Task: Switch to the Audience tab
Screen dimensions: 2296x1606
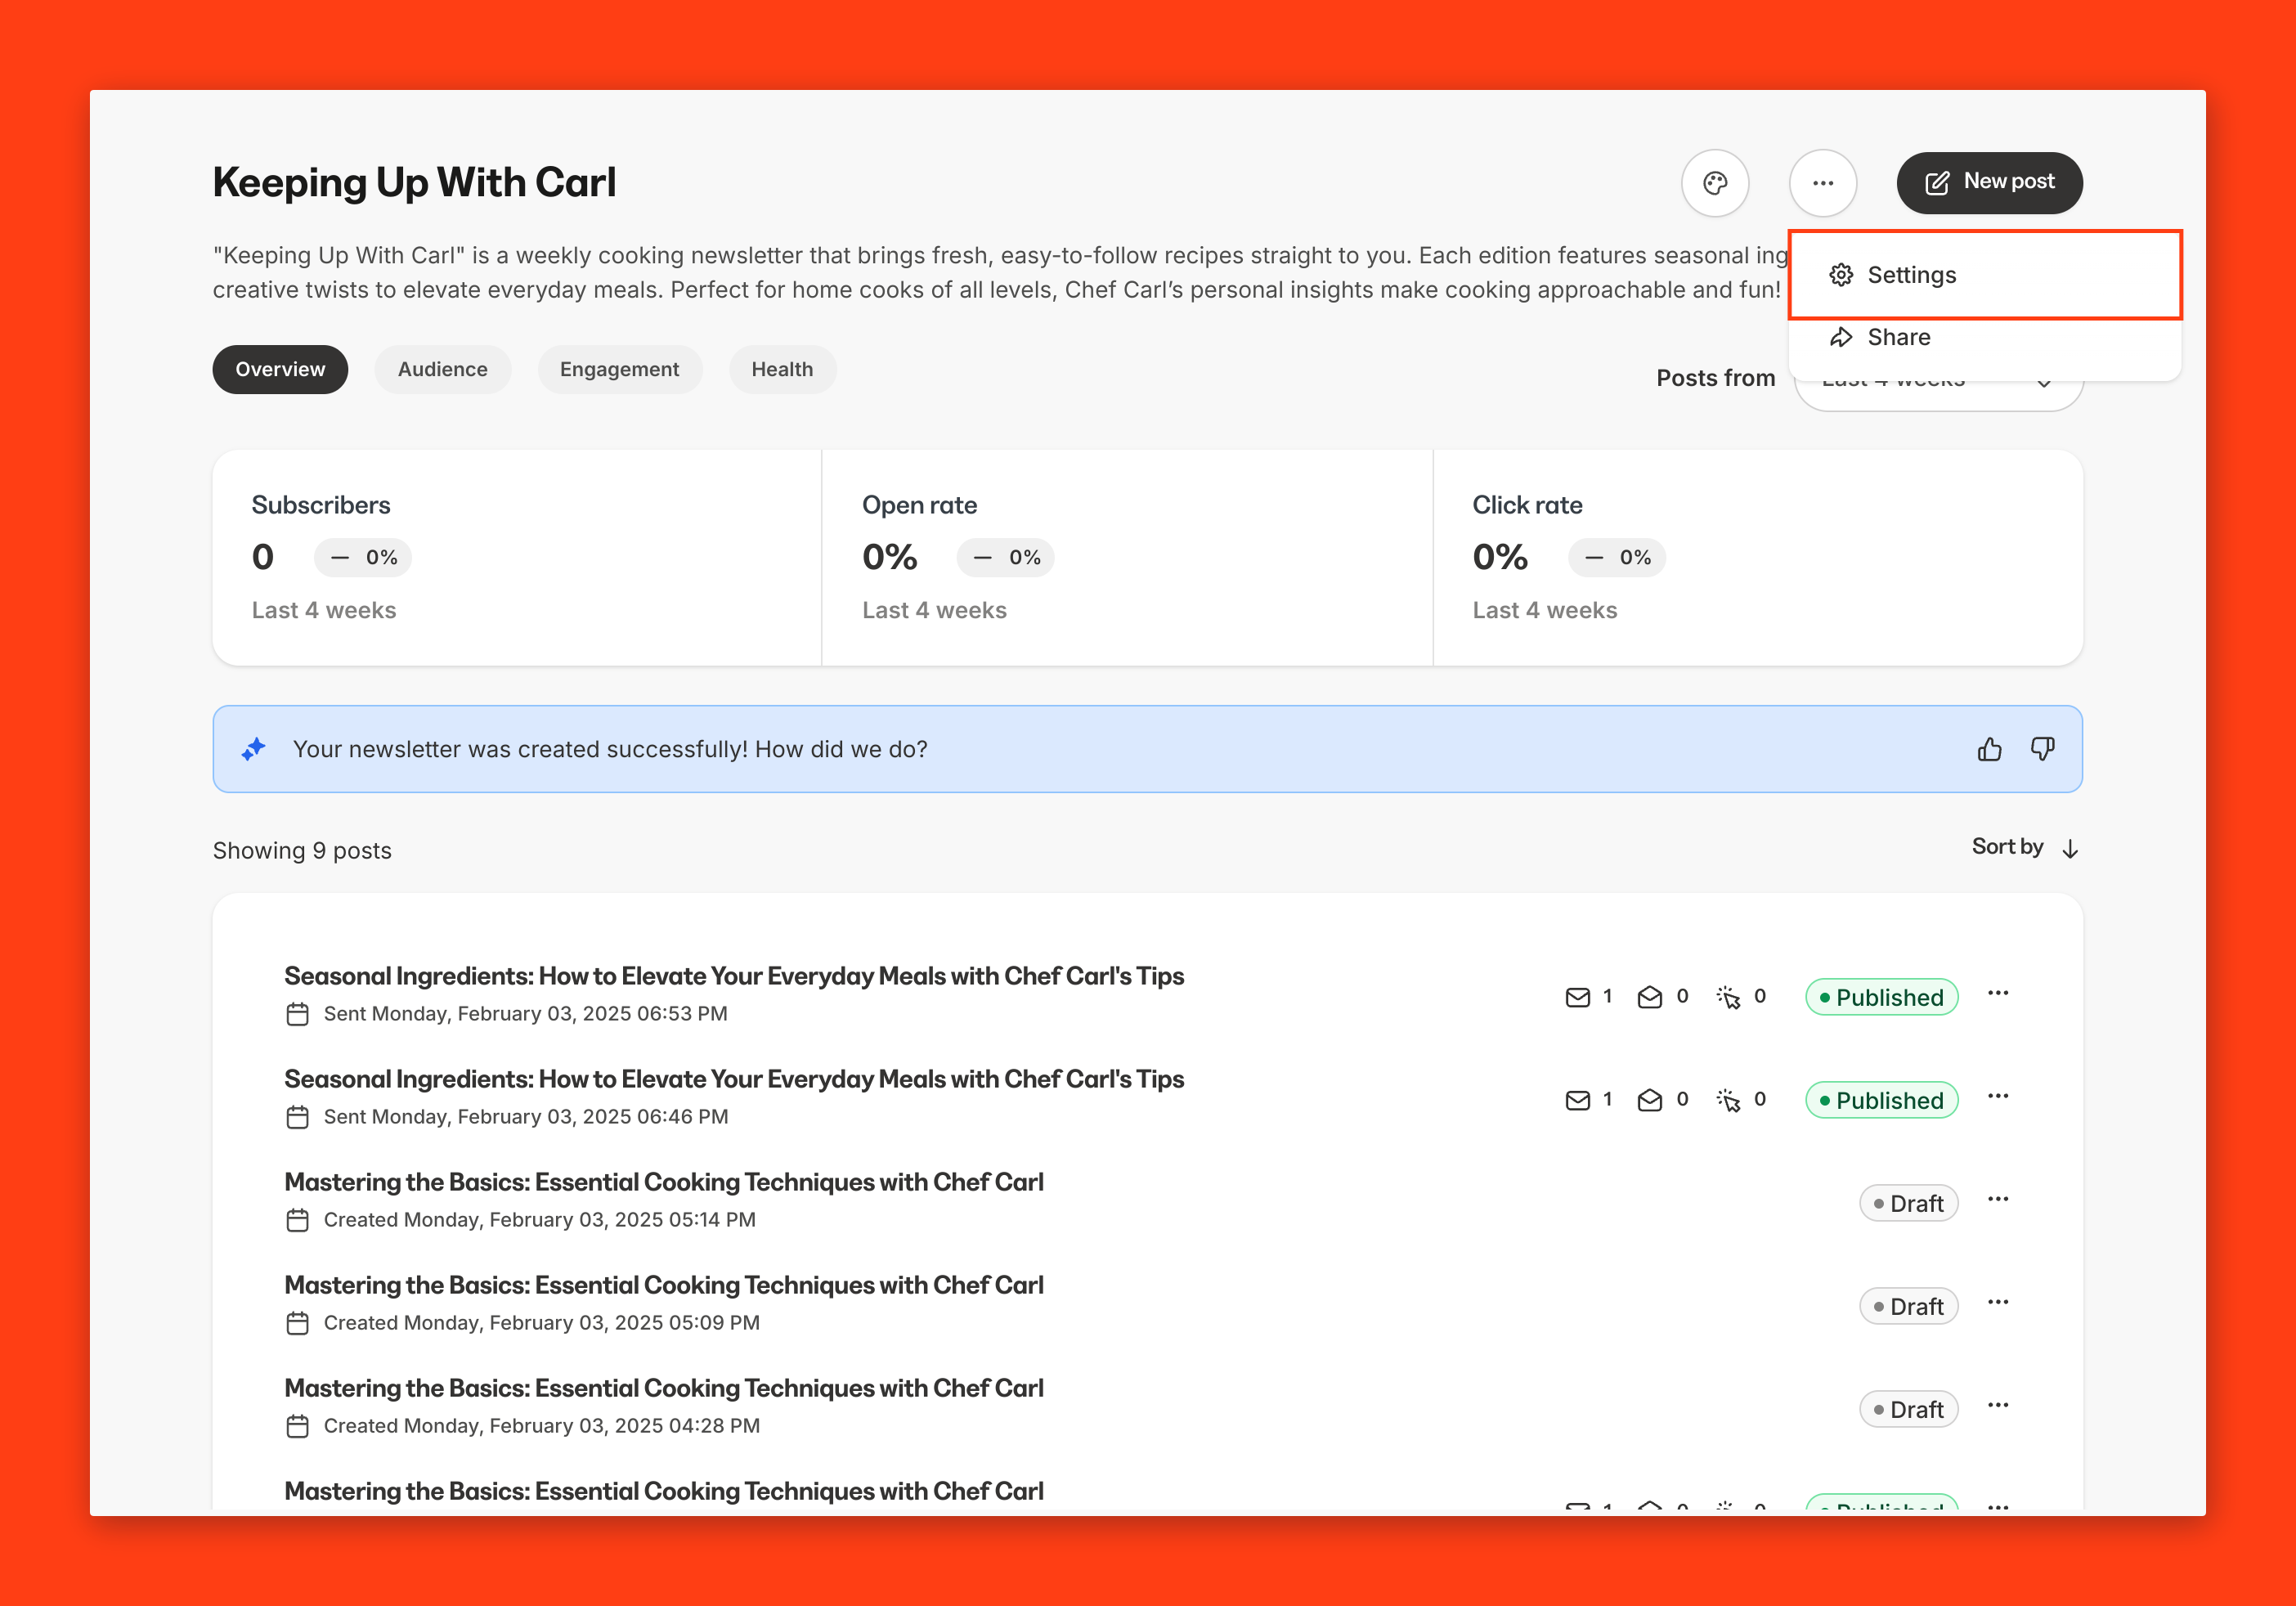Action: [x=442, y=369]
